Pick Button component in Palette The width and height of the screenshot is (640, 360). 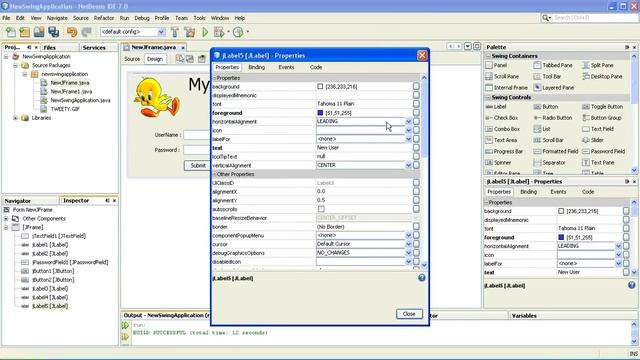(x=546, y=107)
